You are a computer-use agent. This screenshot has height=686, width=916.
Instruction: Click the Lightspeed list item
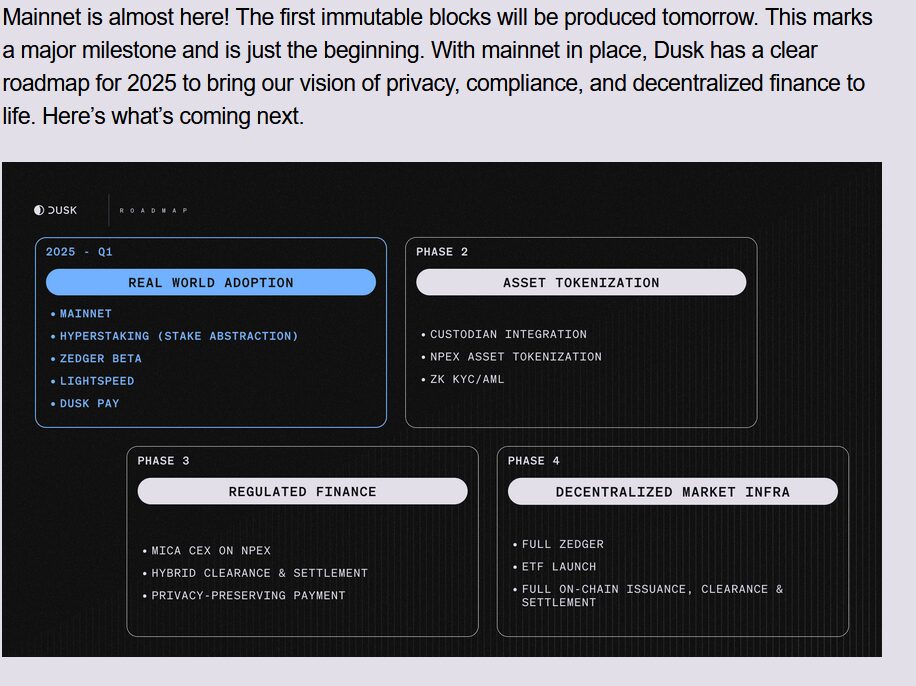click(97, 381)
